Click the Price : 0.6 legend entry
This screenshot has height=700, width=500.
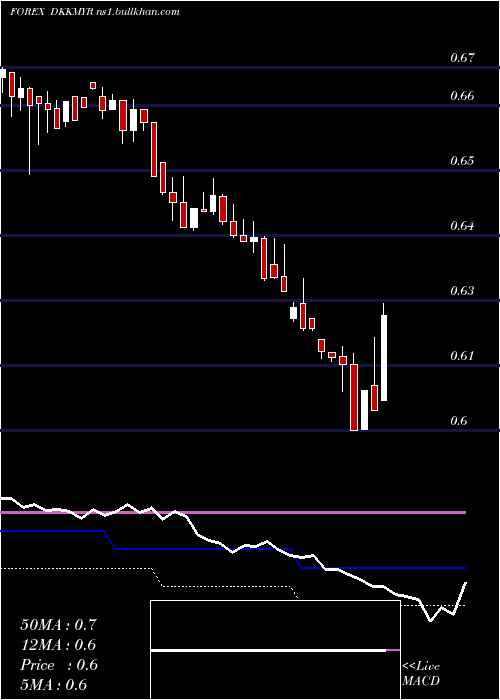pos(58,665)
